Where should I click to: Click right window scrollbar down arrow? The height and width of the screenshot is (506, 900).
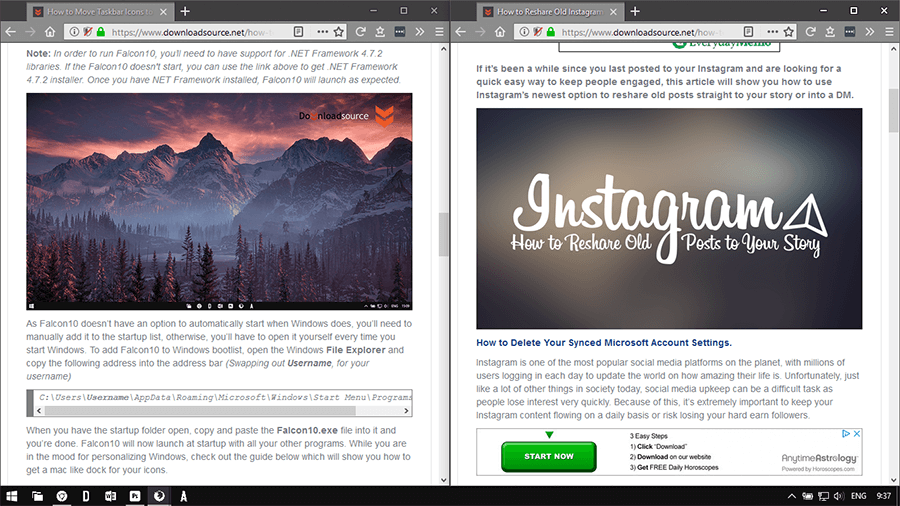[x=894, y=480]
